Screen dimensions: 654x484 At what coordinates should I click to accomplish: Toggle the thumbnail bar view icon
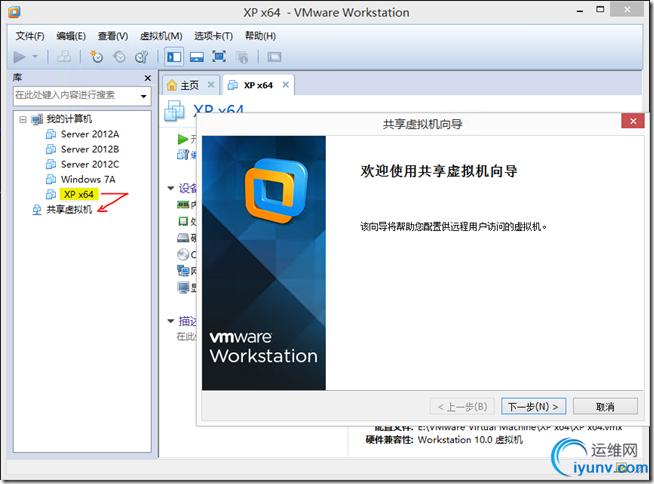[x=197, y=57]
